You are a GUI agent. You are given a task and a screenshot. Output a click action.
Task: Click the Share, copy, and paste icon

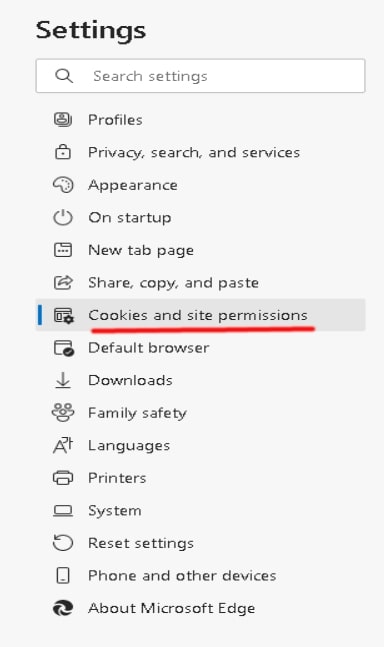pyautogui.click(x=63, y=283)
